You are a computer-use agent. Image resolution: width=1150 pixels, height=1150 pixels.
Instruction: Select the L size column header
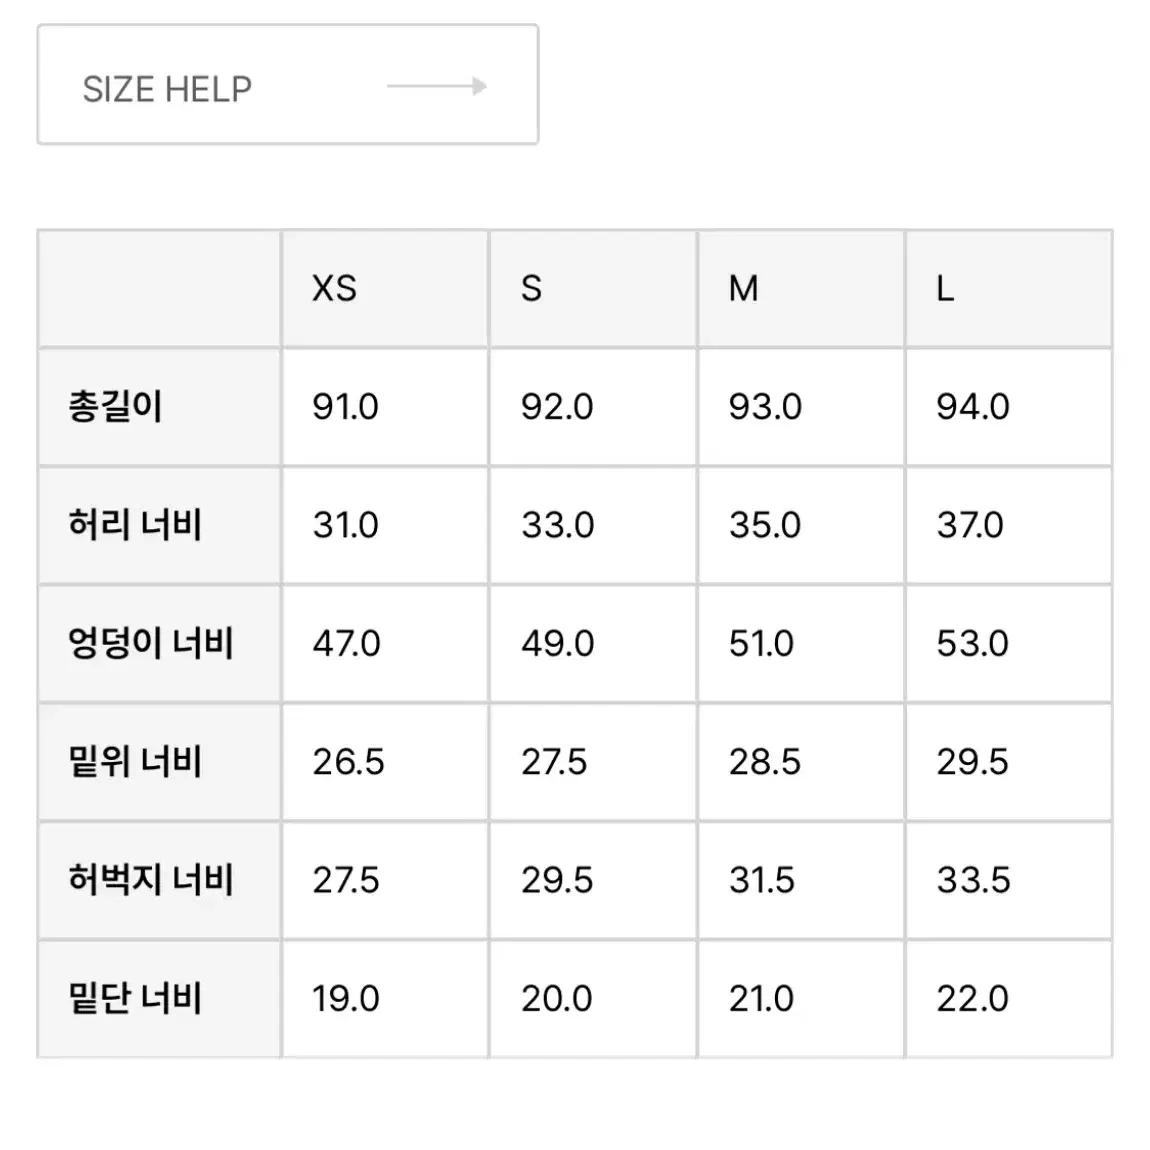click(1008, 289)
